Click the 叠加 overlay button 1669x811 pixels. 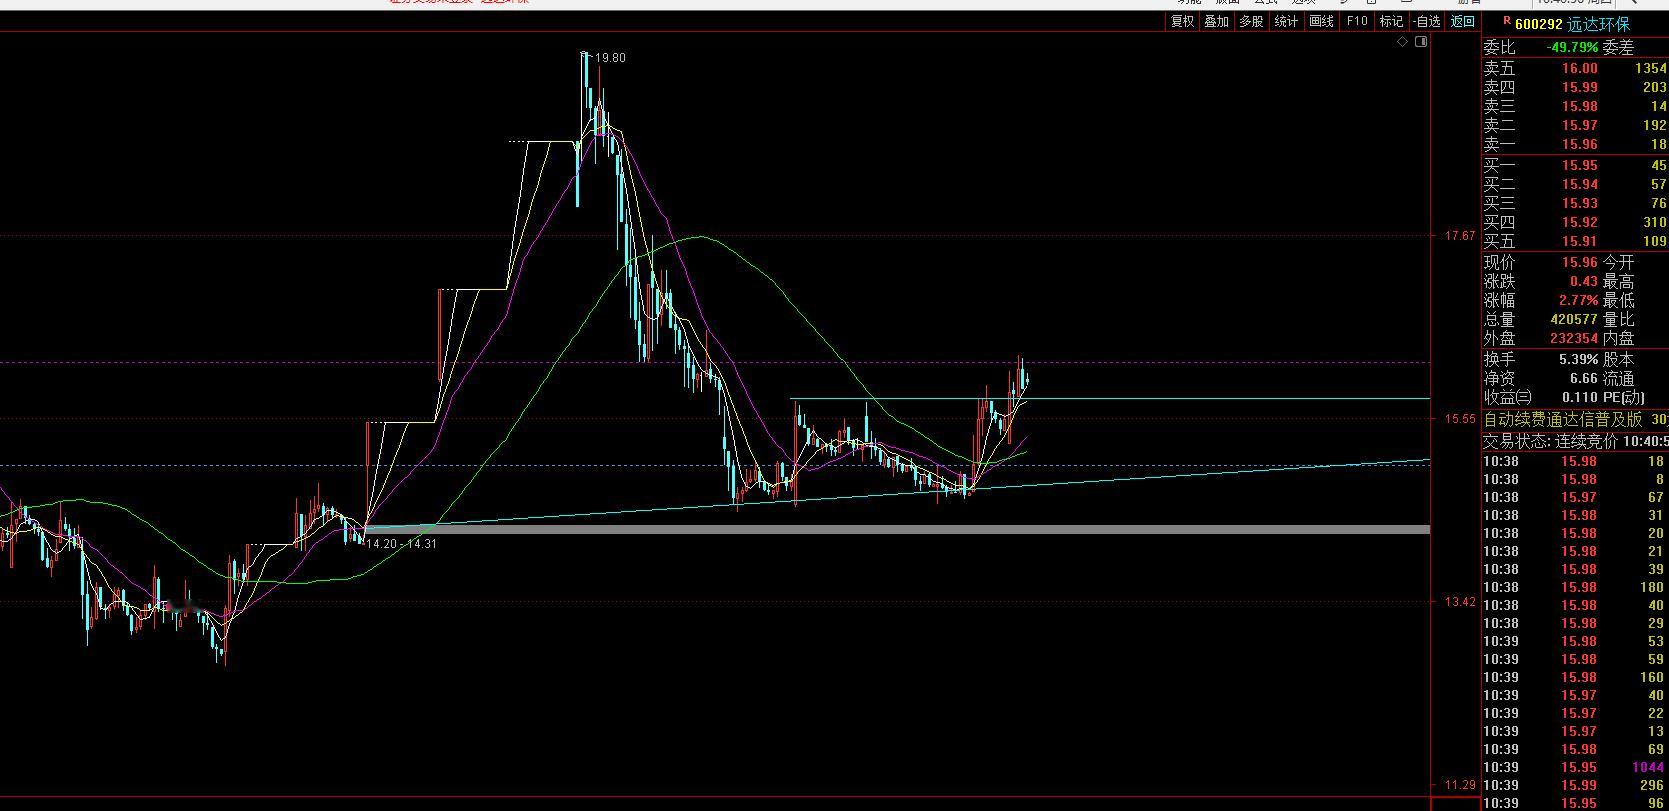tap(1217, 21)
